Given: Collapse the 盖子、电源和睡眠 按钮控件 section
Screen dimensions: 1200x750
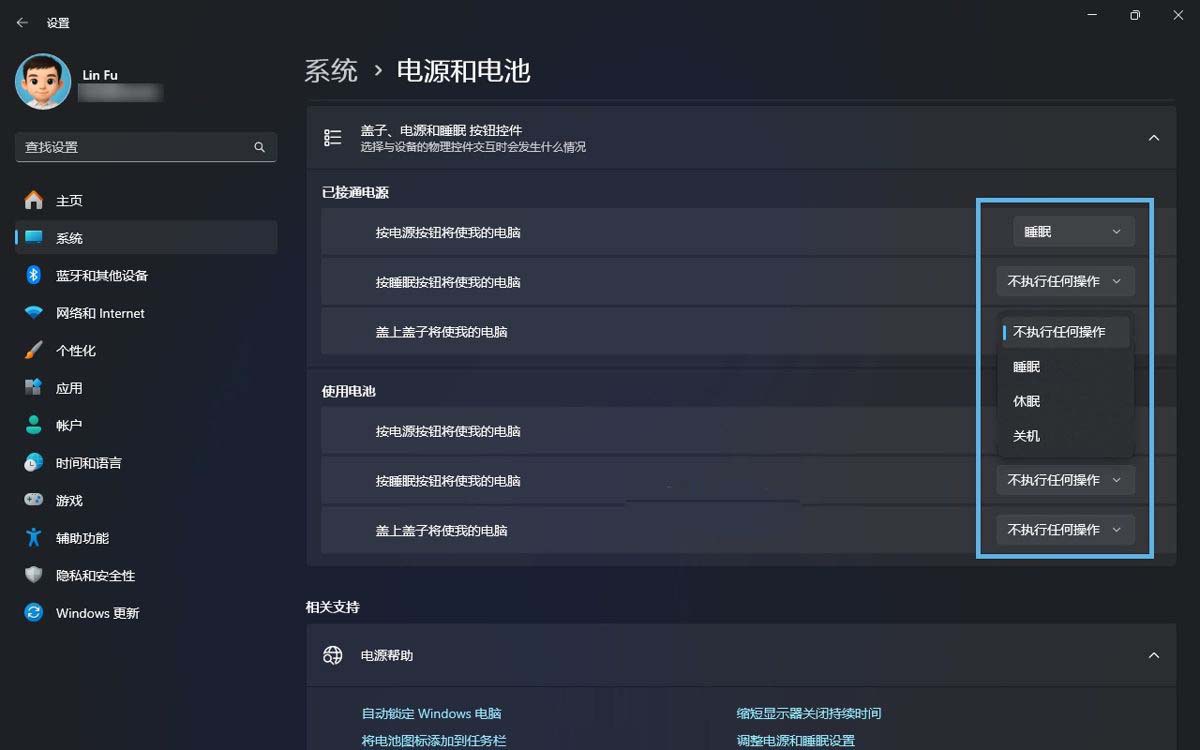Looking at the screenshot, I should coord(1153,138).
